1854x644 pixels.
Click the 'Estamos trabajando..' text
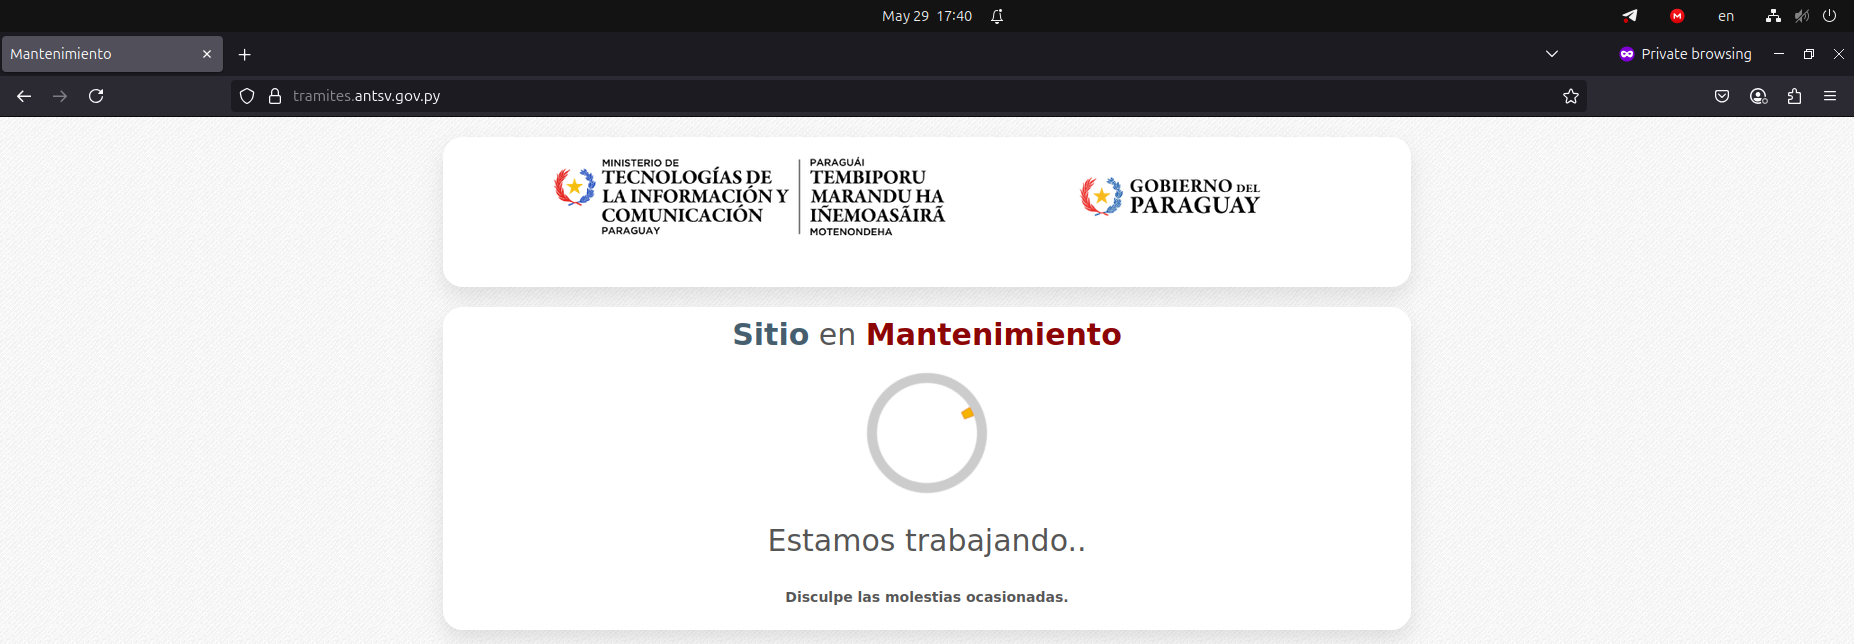coord(927,540)
